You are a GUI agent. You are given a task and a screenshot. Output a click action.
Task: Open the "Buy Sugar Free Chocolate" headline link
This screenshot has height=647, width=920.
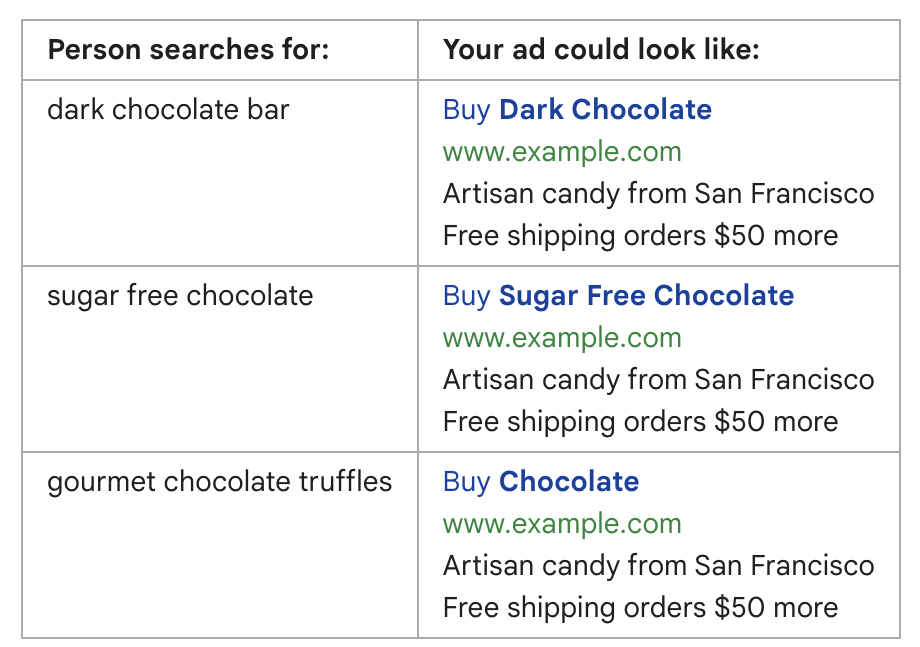click(x=618, y=295)
